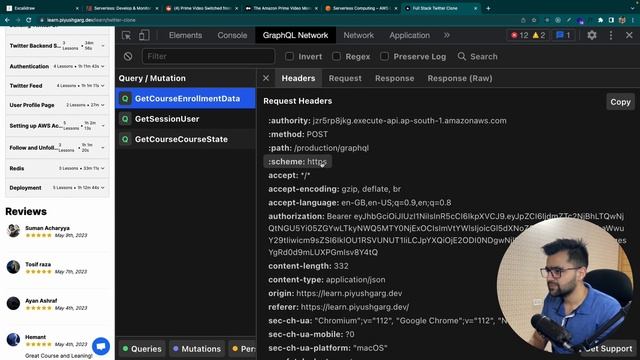
Task: Toggle the Queries filter
Action: pyautogui.click(x=142, y=349)
